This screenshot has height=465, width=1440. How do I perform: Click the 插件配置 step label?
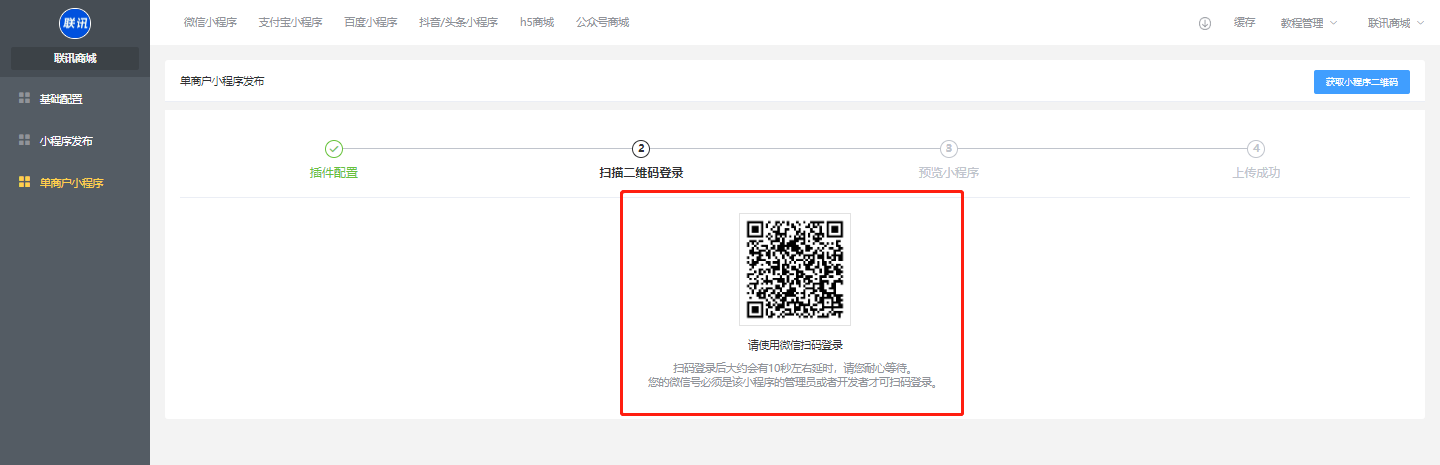(x=334, y=172)
